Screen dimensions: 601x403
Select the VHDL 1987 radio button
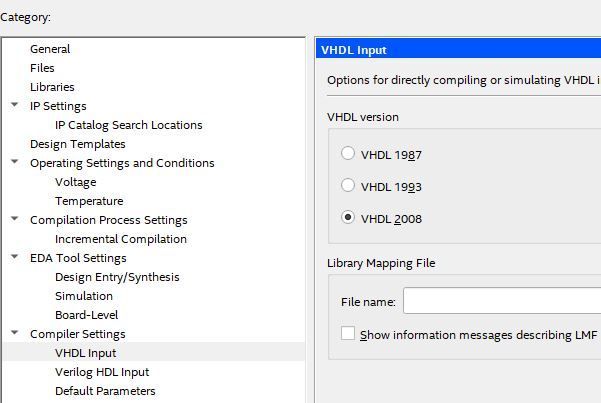pos(348,154)
